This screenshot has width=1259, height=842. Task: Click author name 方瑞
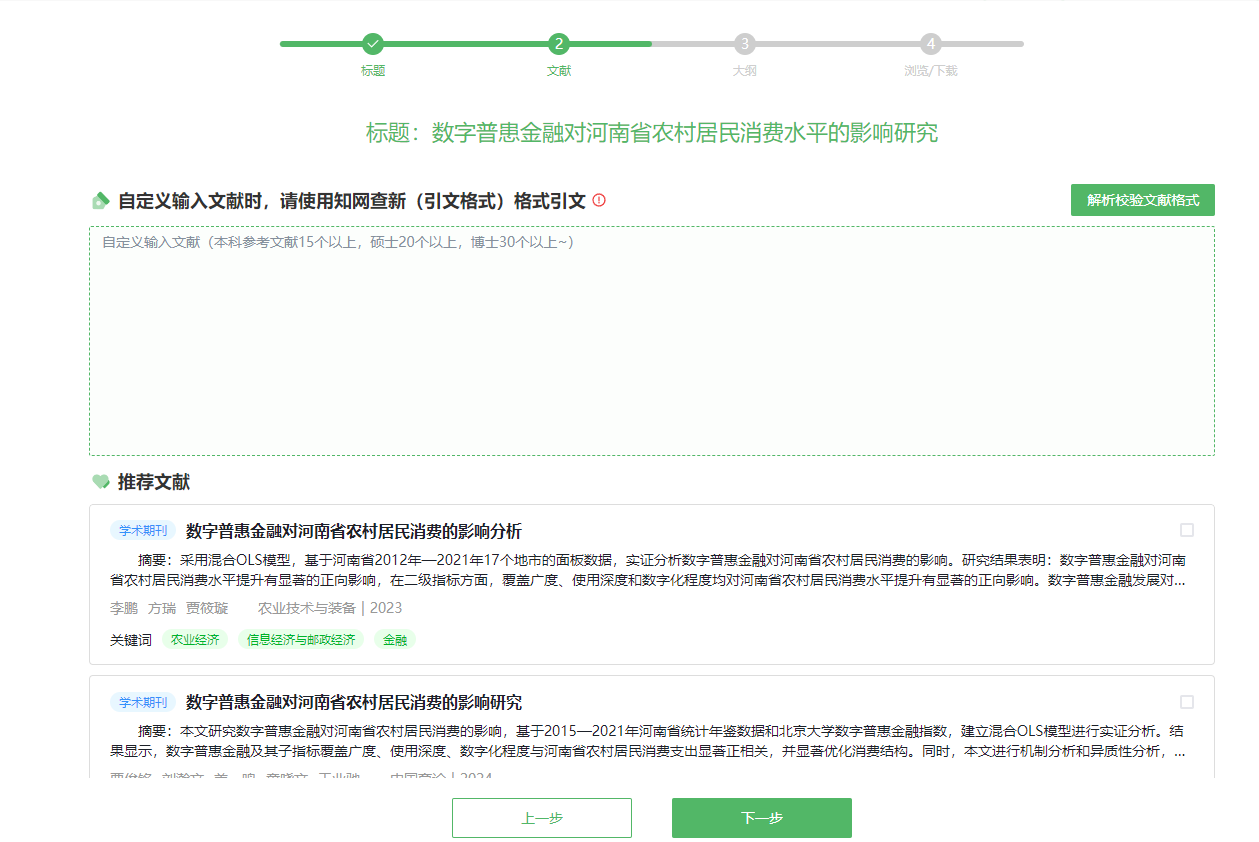[162, 608]
